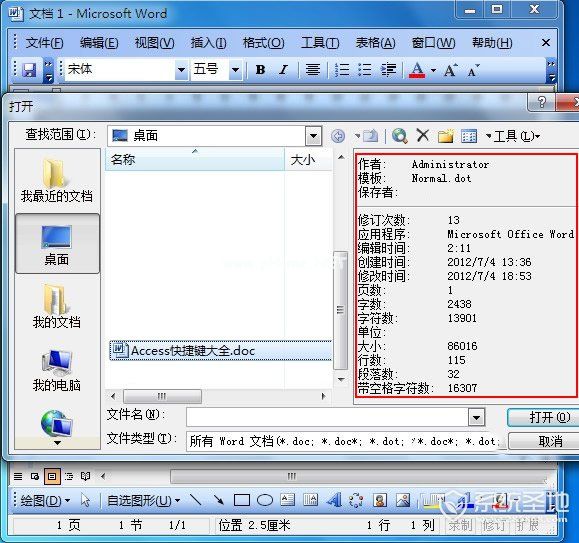Select the Arrow drawing tool

(x=219, y=501)
